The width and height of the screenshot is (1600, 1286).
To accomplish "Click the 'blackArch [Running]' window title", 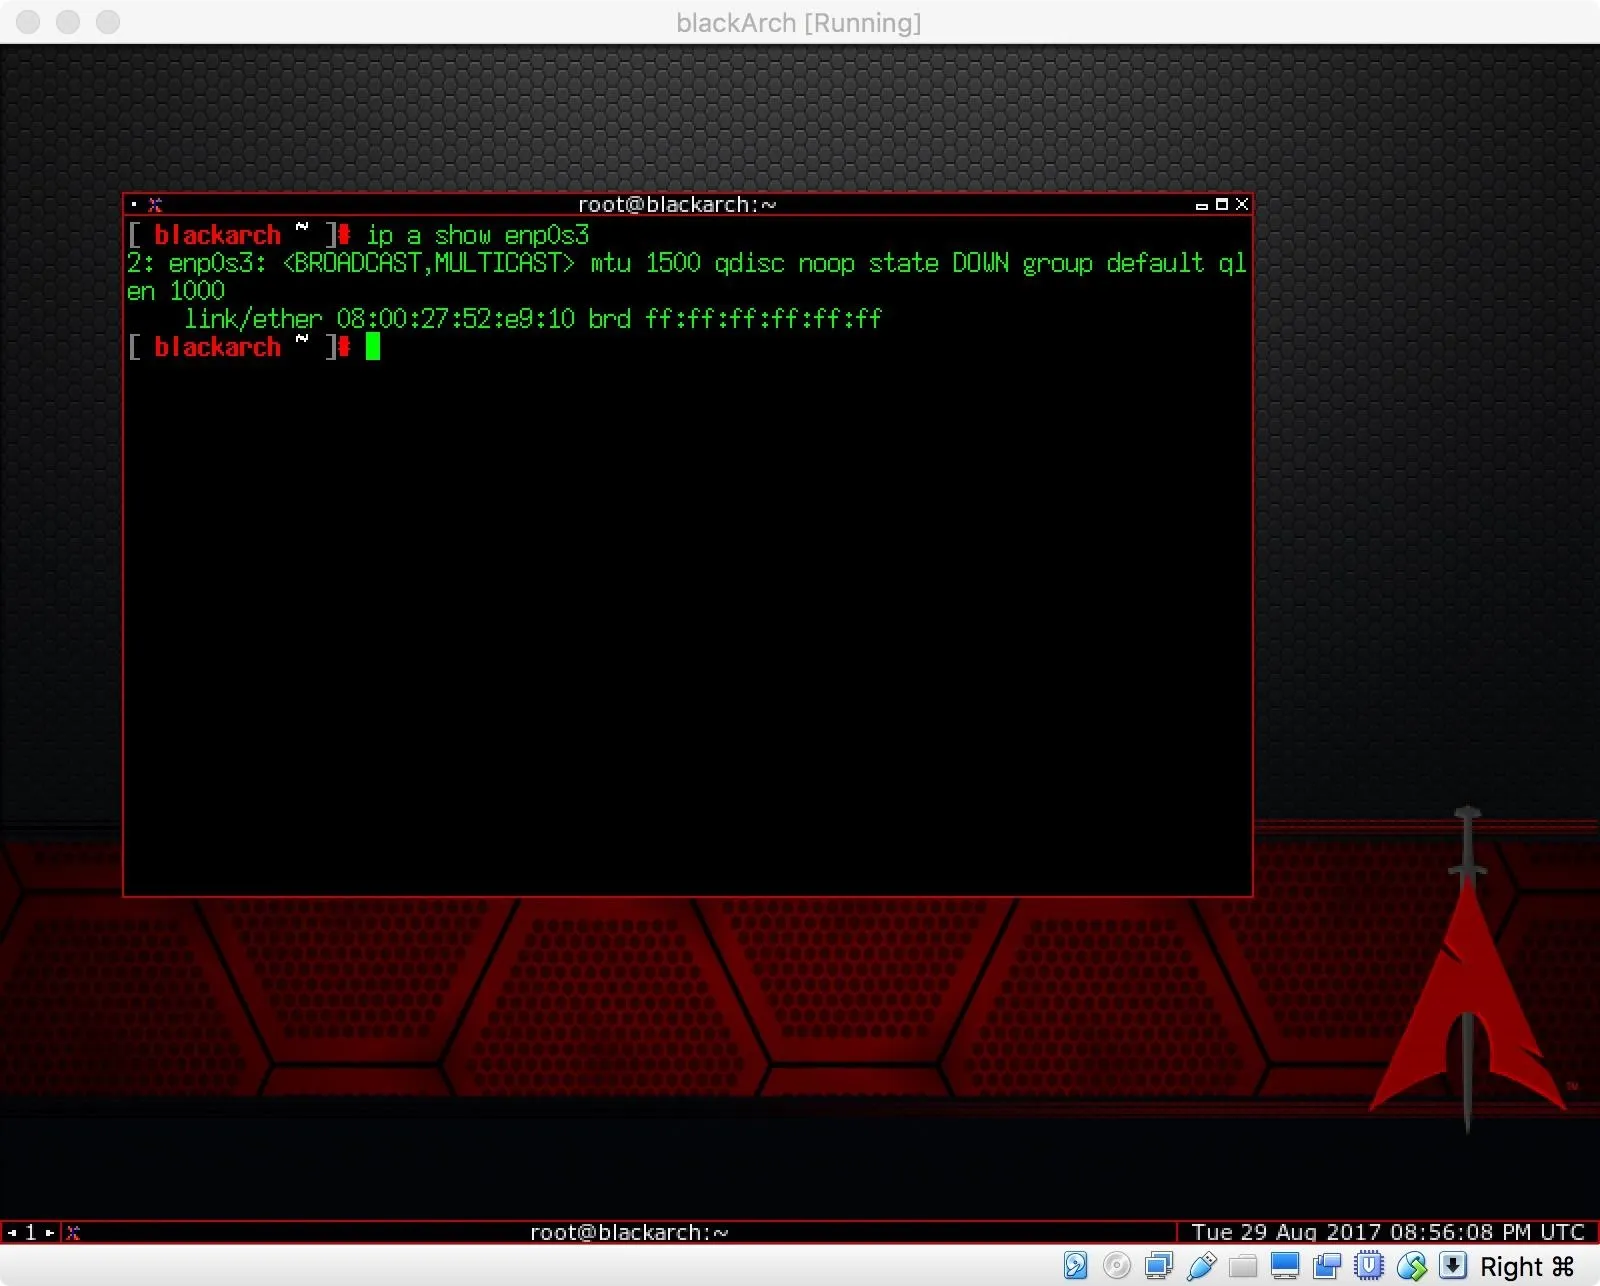I will pyautogui.click(x=799, y=22).
